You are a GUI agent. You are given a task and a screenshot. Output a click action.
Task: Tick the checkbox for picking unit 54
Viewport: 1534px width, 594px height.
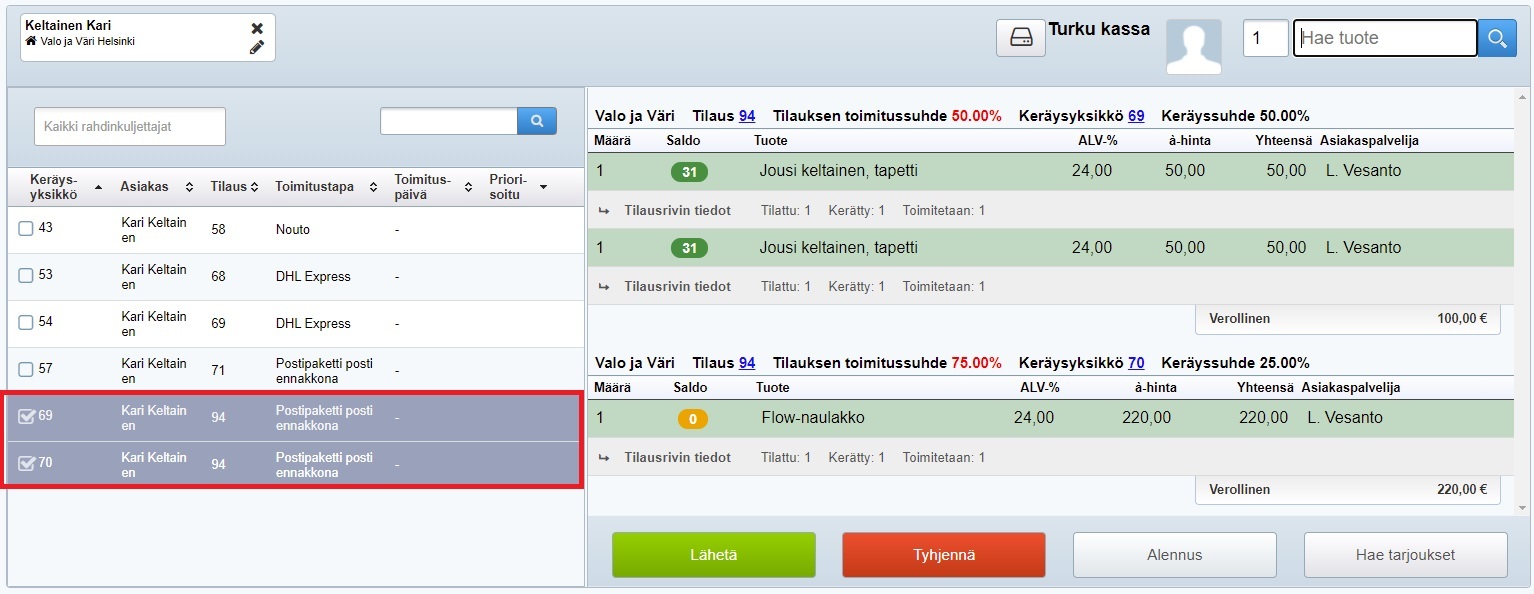[26, 323]
